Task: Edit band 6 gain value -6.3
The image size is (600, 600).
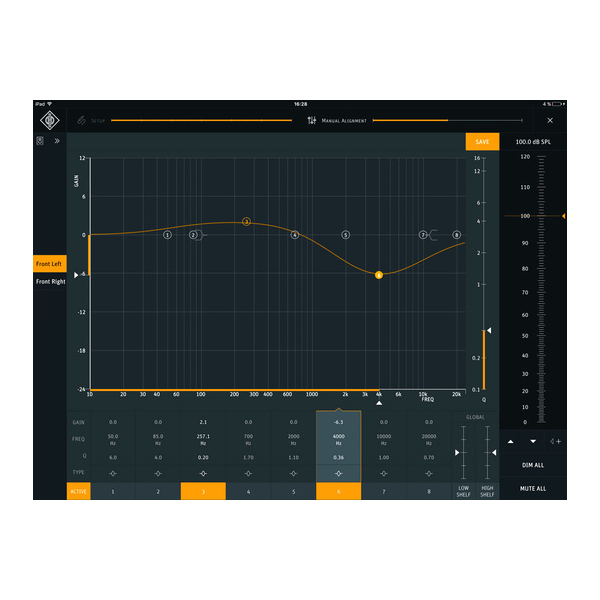Action: click(339, 422)
